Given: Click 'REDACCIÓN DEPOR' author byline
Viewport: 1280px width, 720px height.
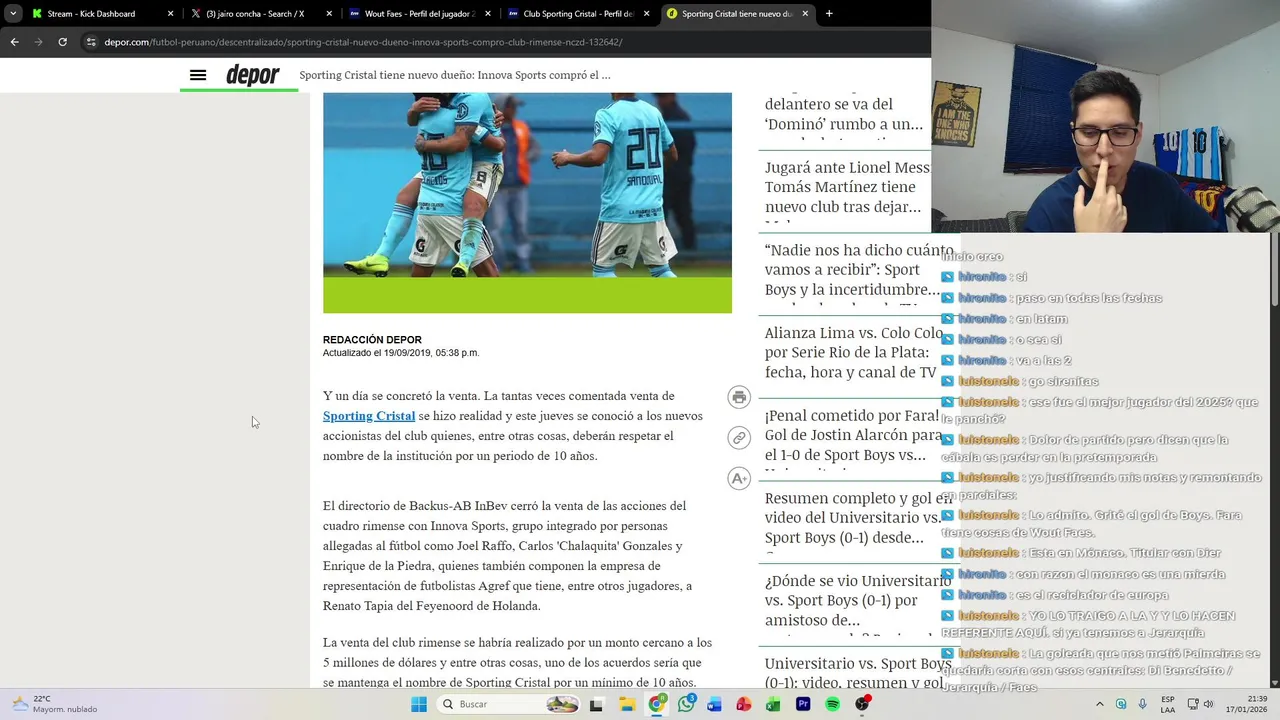Looking at the screenshot, I should pos(372,340).
